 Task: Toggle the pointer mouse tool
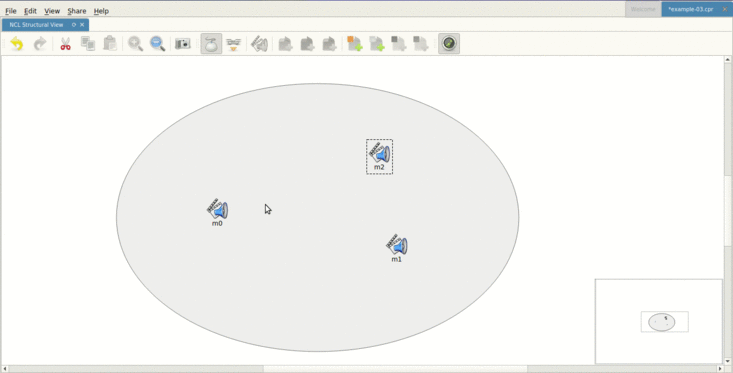(211, 44)
